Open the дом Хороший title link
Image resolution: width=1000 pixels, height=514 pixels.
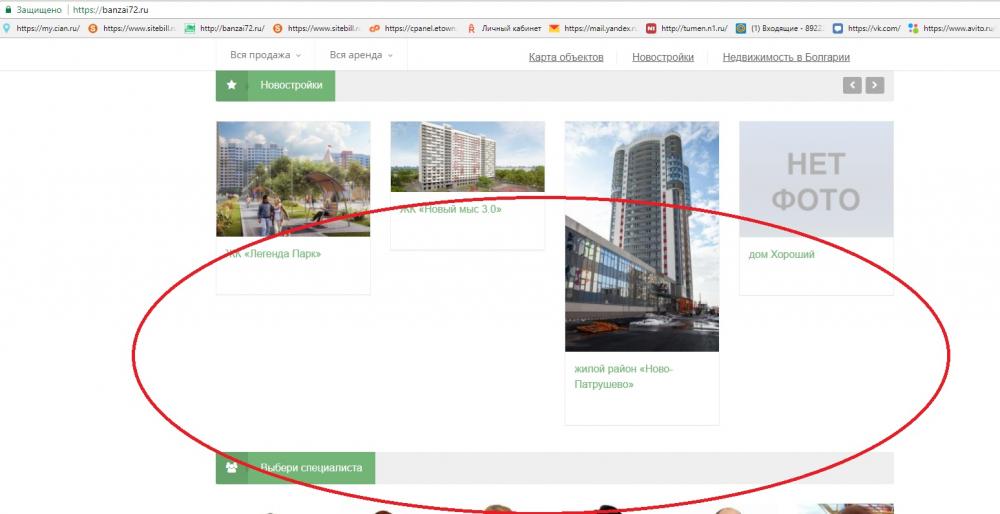pos(781,254)
